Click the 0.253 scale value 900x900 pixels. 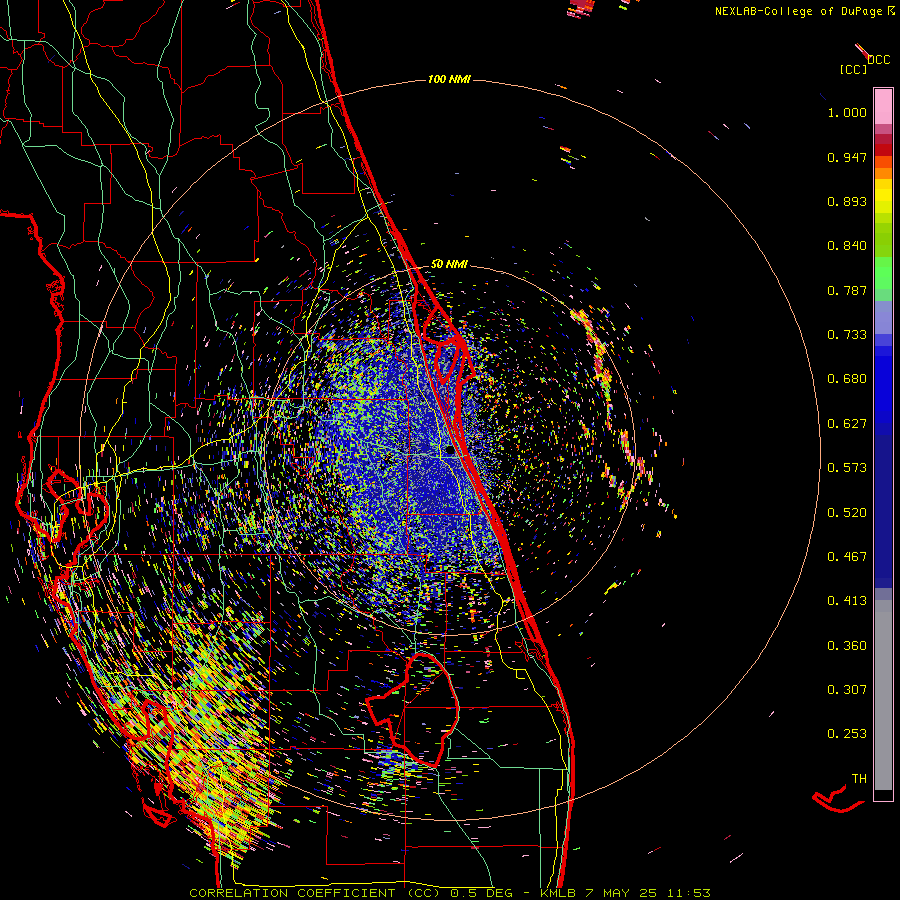[x=847, y=734]
